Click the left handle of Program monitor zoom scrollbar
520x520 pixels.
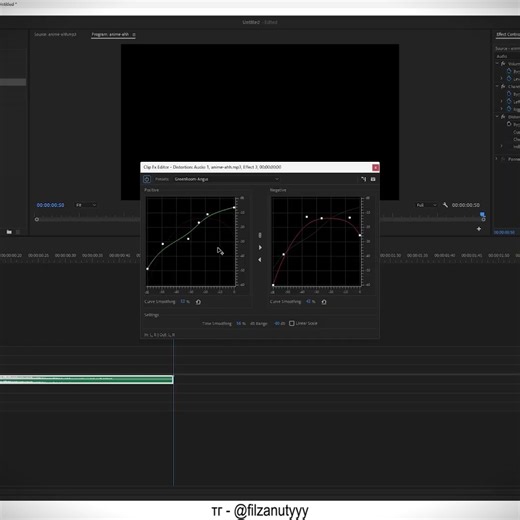pyautogui.click(x=37, y=219)
